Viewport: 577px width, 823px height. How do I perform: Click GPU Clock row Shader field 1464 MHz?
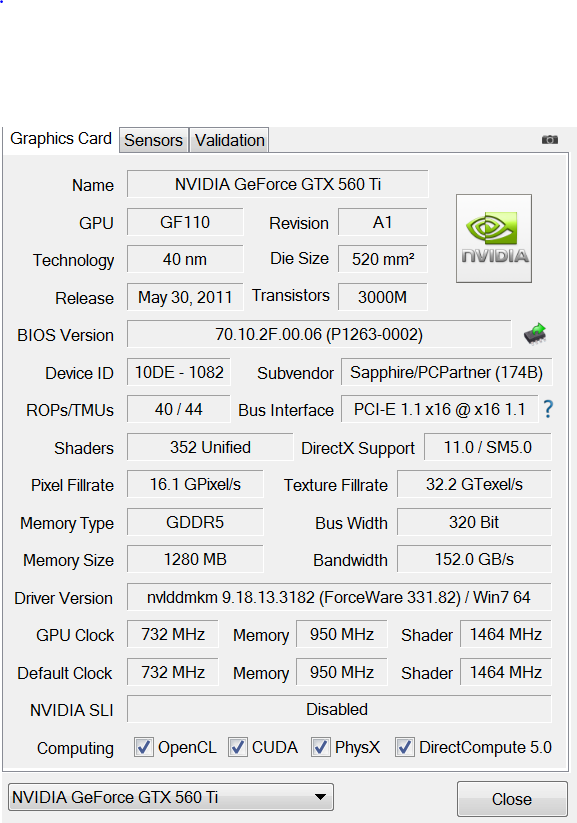point(506,634)
